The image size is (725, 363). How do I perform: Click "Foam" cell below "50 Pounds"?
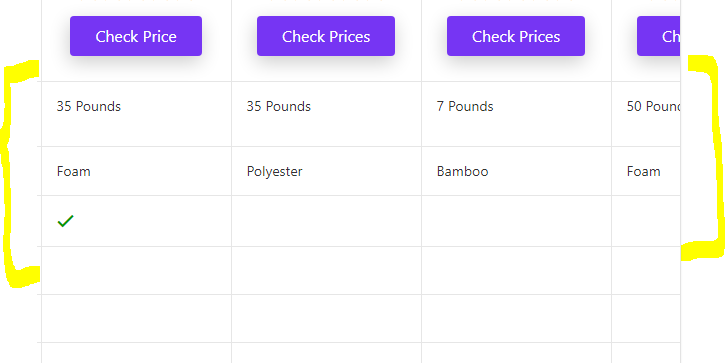click(646, 171)
